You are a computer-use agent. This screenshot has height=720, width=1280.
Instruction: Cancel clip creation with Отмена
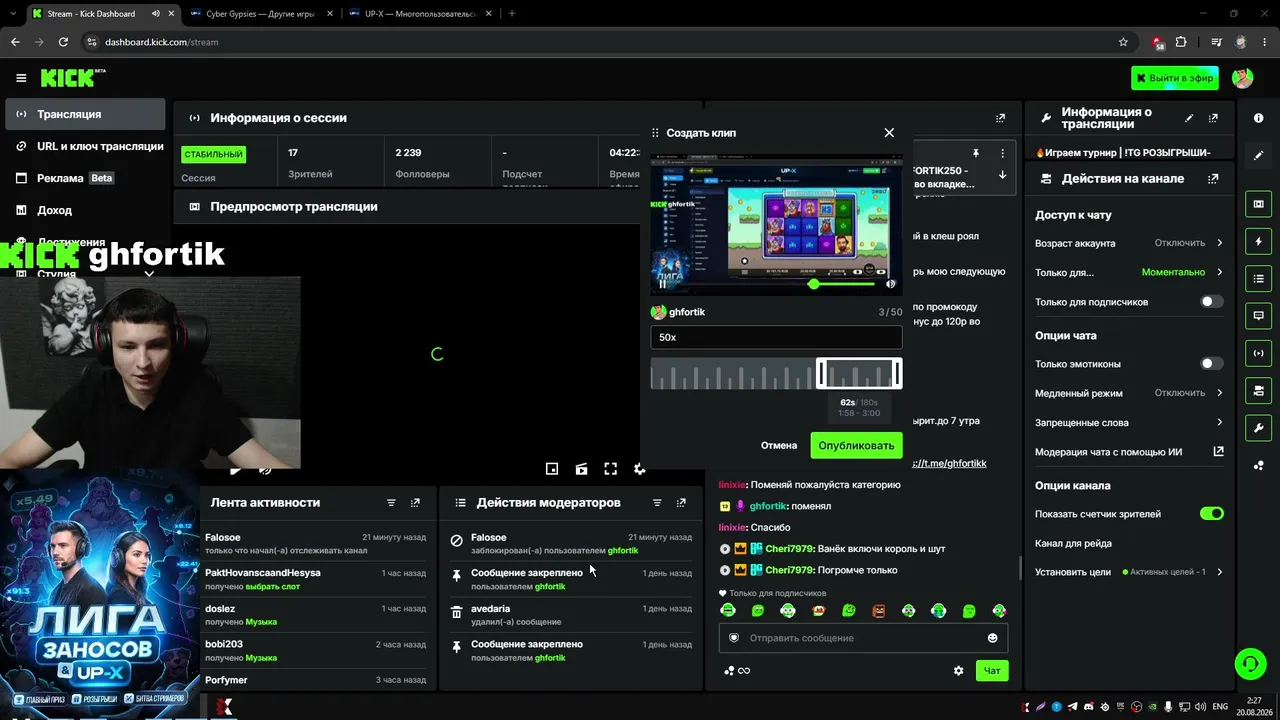(x=779, y=445)
